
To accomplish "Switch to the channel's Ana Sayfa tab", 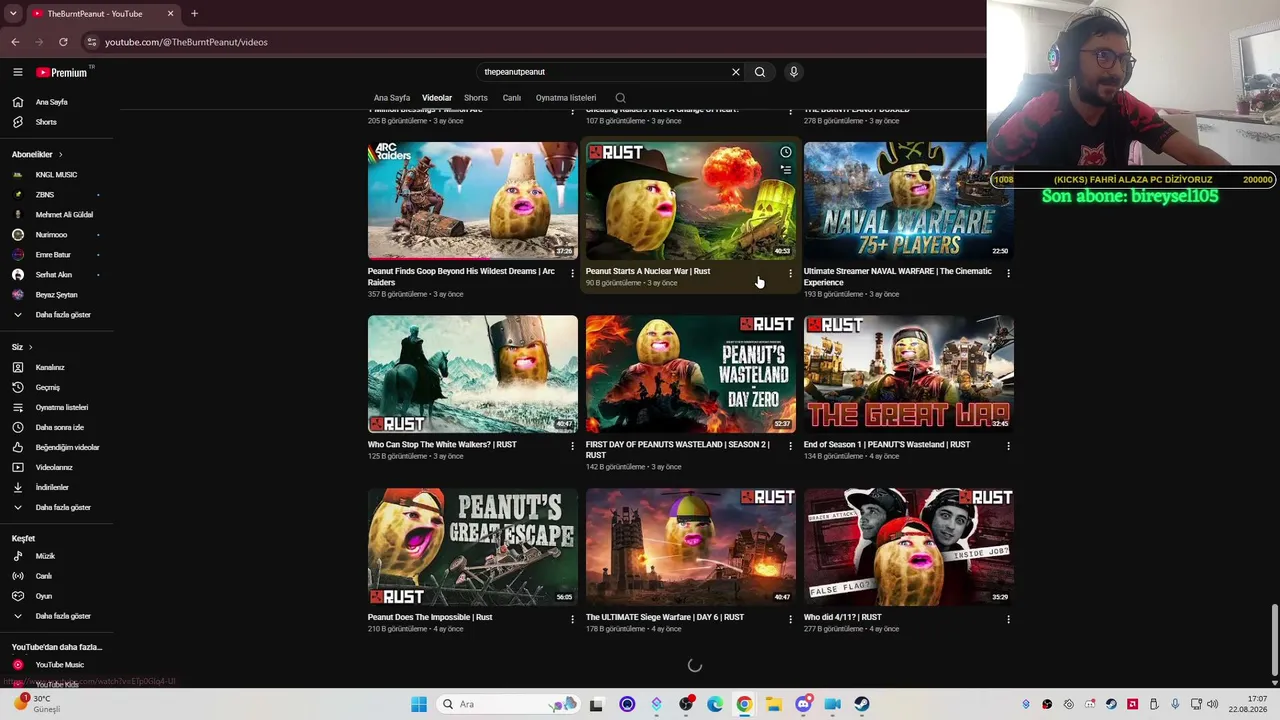I will (392, 98).
